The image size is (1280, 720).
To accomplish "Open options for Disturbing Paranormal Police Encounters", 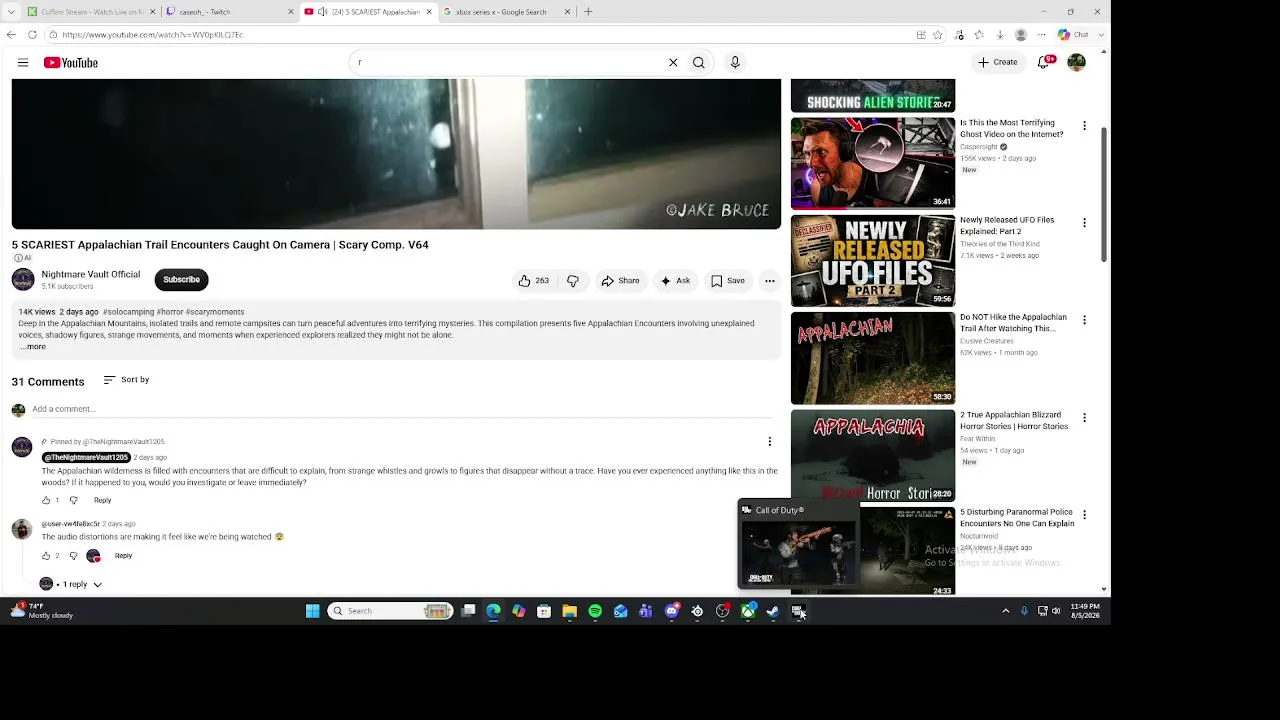I will point(1084,515).
